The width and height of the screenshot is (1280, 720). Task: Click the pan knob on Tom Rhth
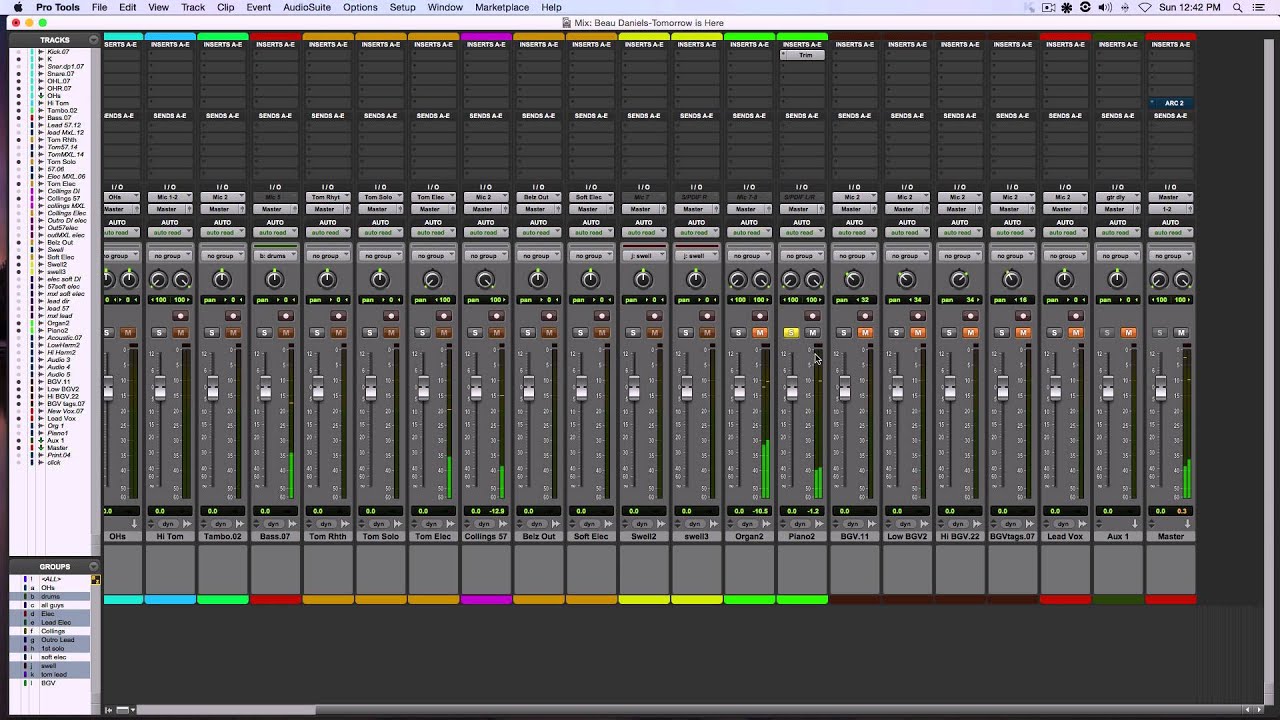[327, 280]
